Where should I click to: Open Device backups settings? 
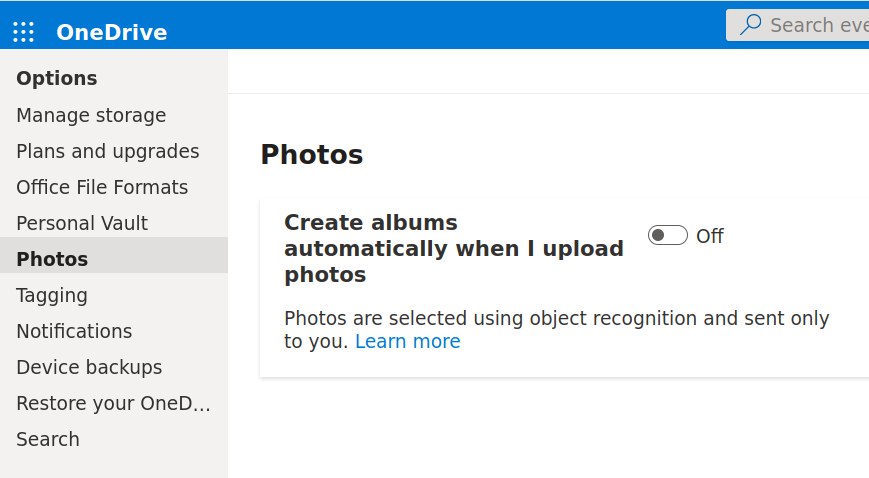coord(89,368)
